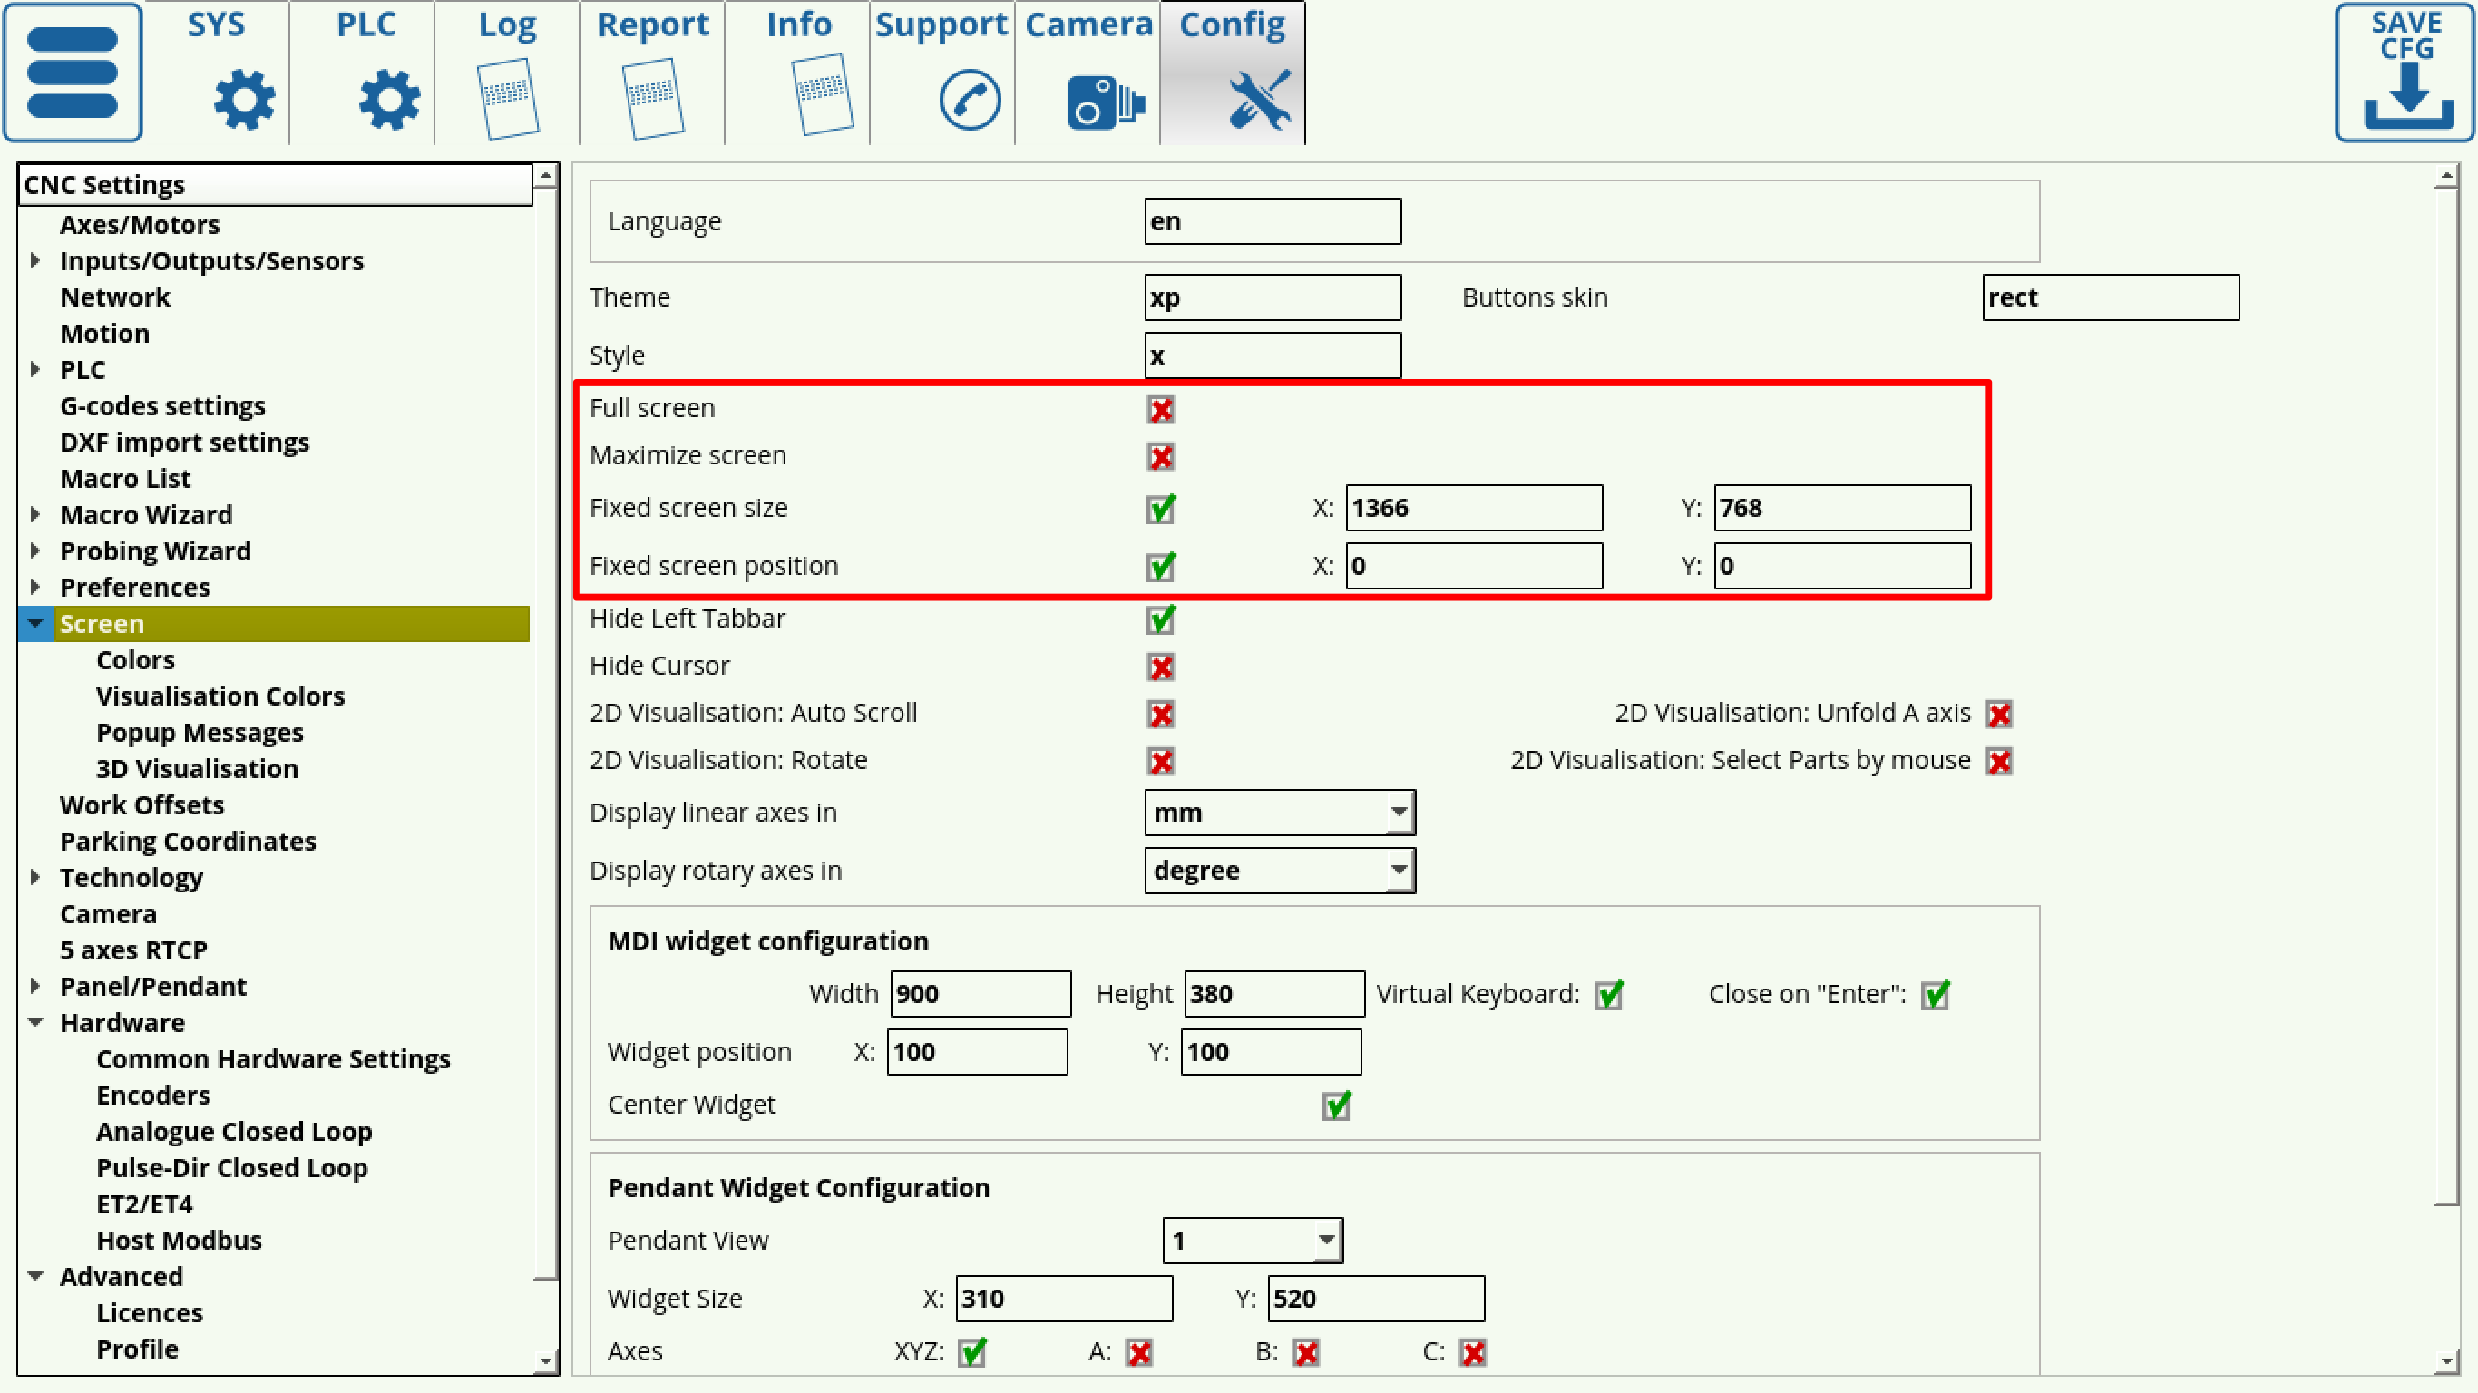This screenshot has width=2478, height=1393.
Task: Uncheck the Center Widget checkbox
Action: pyautogui.click(x=1336, y=1106)
